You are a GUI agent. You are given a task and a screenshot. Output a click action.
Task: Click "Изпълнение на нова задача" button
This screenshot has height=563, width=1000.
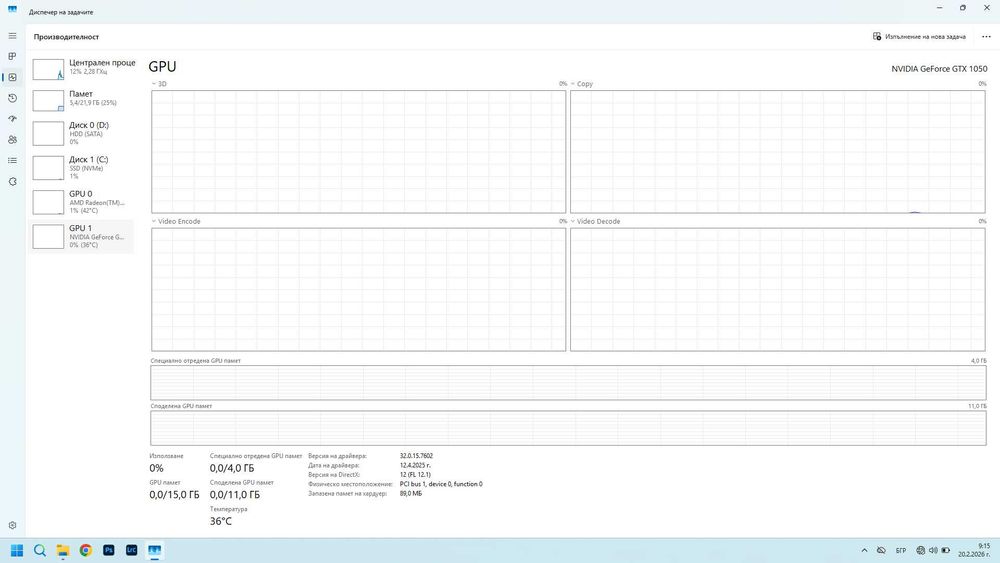[x=919, y=37]
